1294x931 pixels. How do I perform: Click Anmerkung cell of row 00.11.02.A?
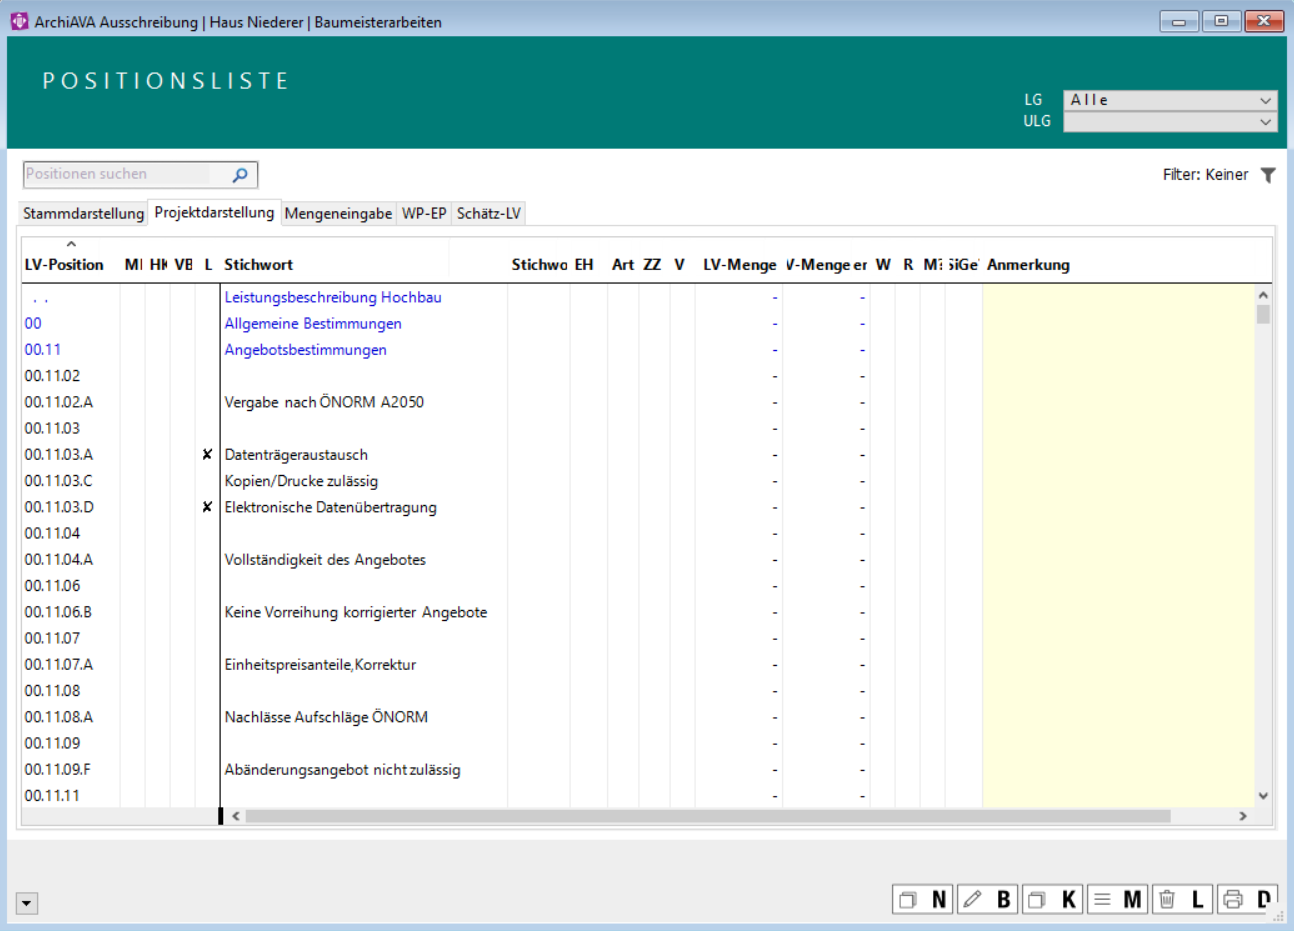[1118, 402]
